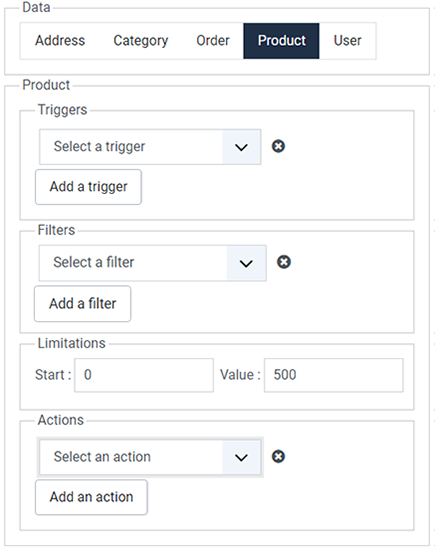
Task: Select the active Product data tab
Action: [x=281, y=41]
